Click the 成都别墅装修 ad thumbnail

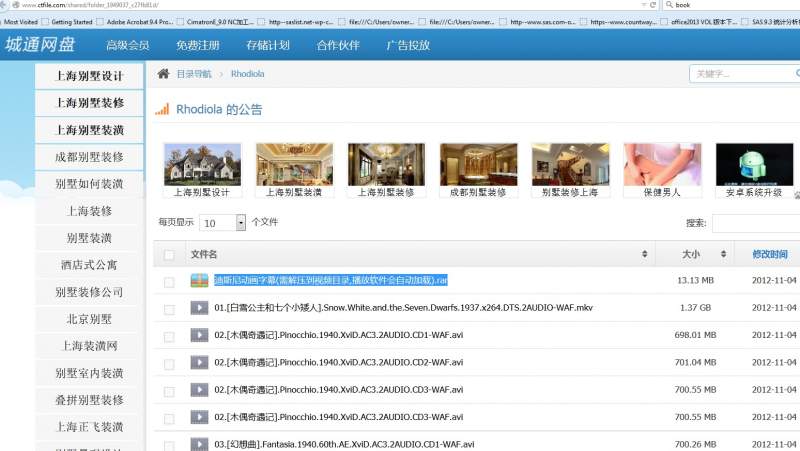[x=479, y=165]
